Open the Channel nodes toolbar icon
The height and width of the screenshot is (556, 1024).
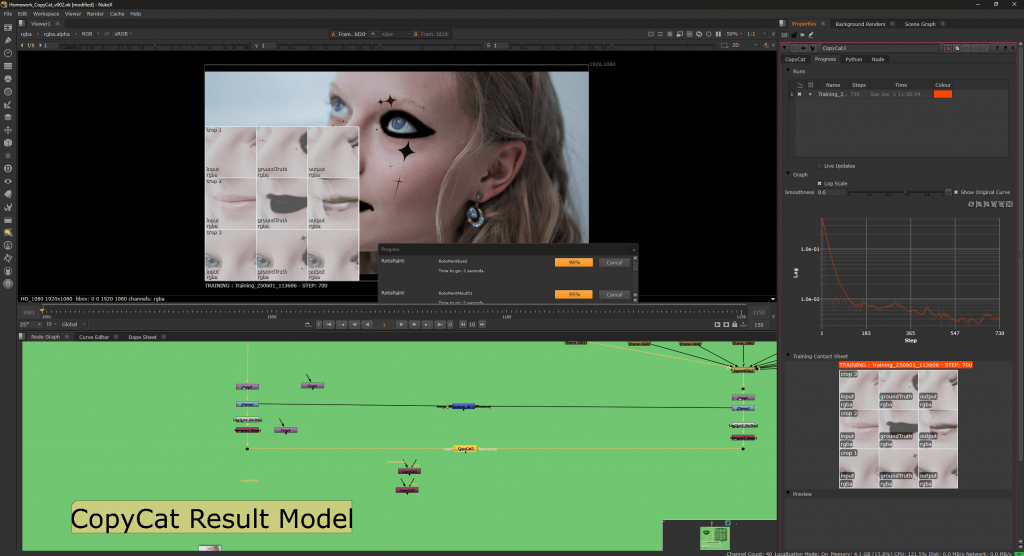[x=8, y=66]
